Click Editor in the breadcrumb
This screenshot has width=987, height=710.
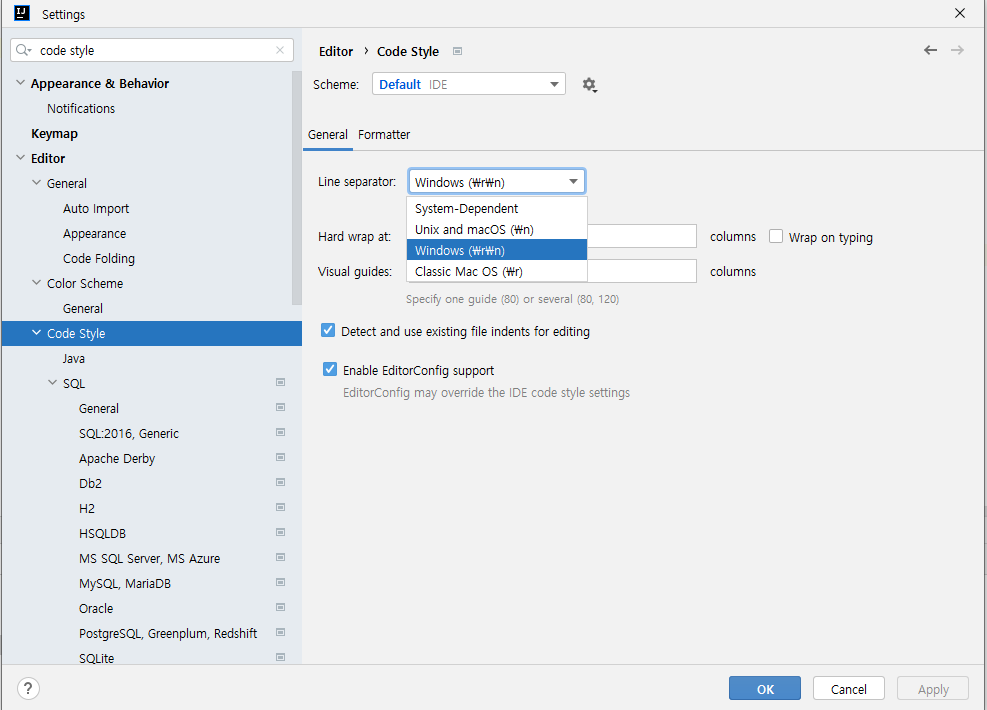pyautogui.click(x=336, y=52)
